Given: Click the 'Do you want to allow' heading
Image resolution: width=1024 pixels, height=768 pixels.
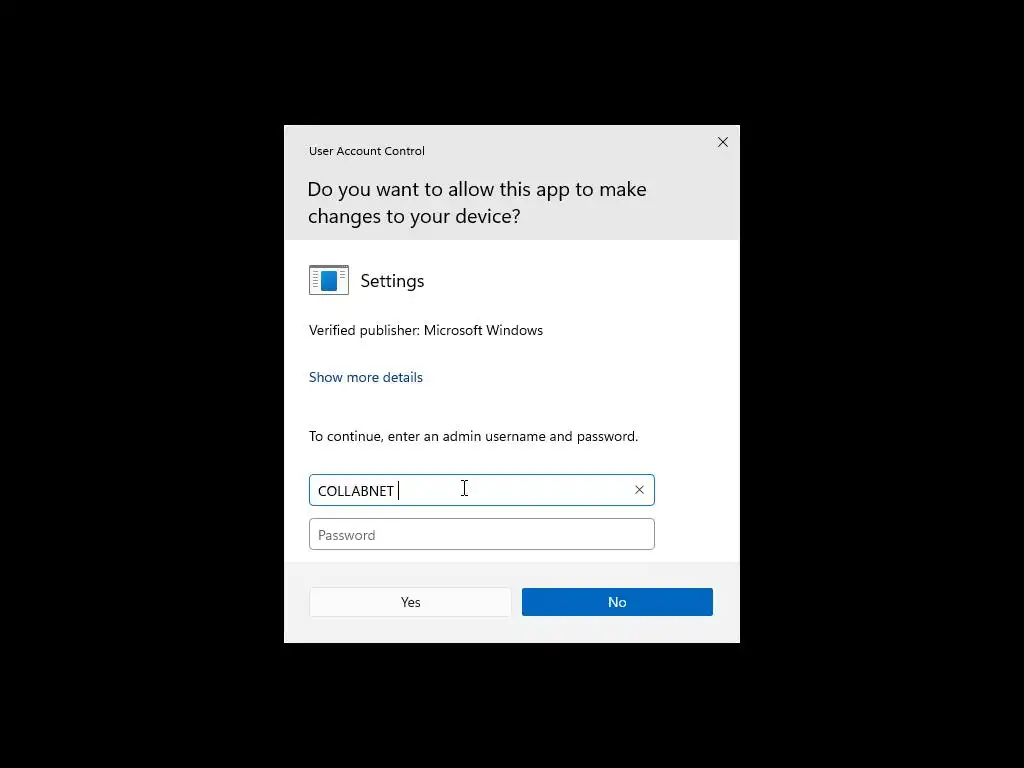Looking at the screenshot, I should [477, 202].
